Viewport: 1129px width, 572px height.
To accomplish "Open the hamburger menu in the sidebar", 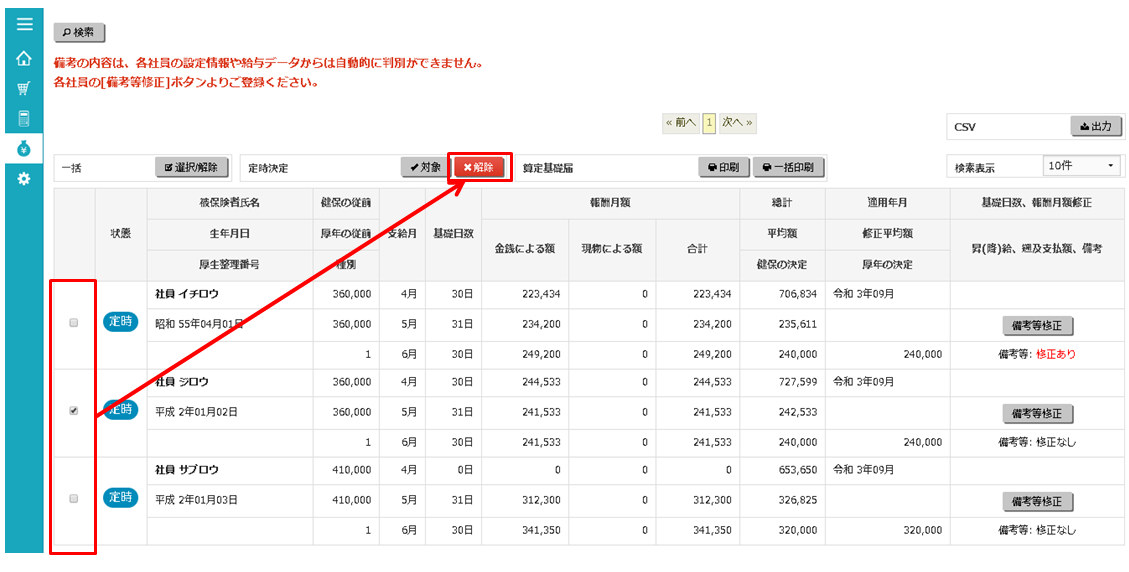I will [24, 24].
